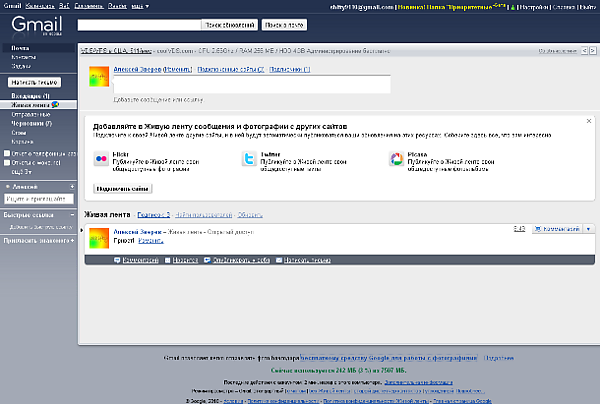Expand the post options dropdown arrow
The image size is (600, 404).
click(x=589, y=229)
